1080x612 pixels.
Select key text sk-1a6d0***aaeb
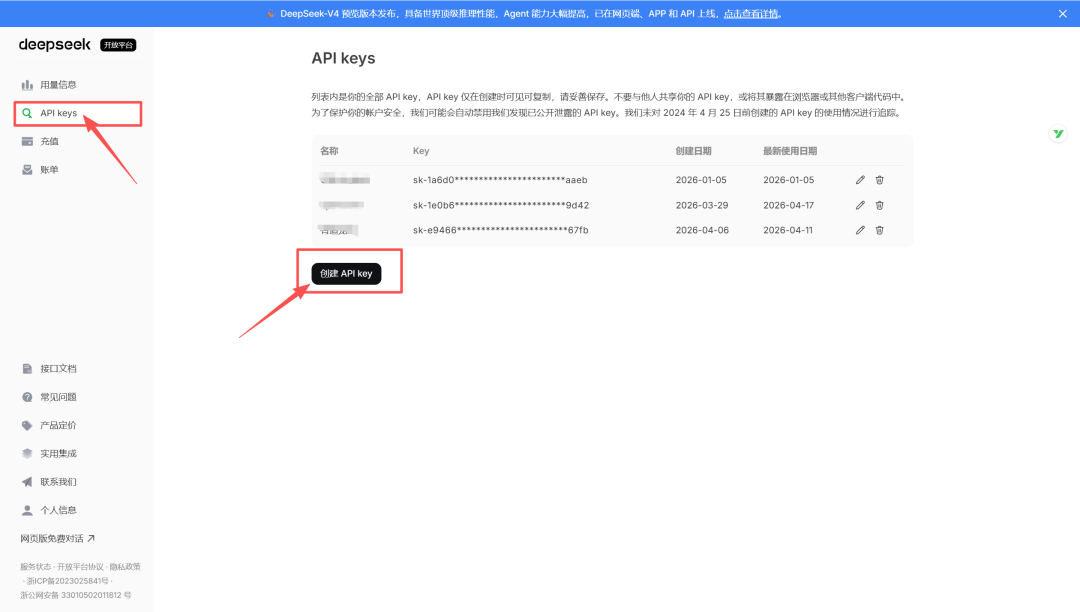click(500, 180)
